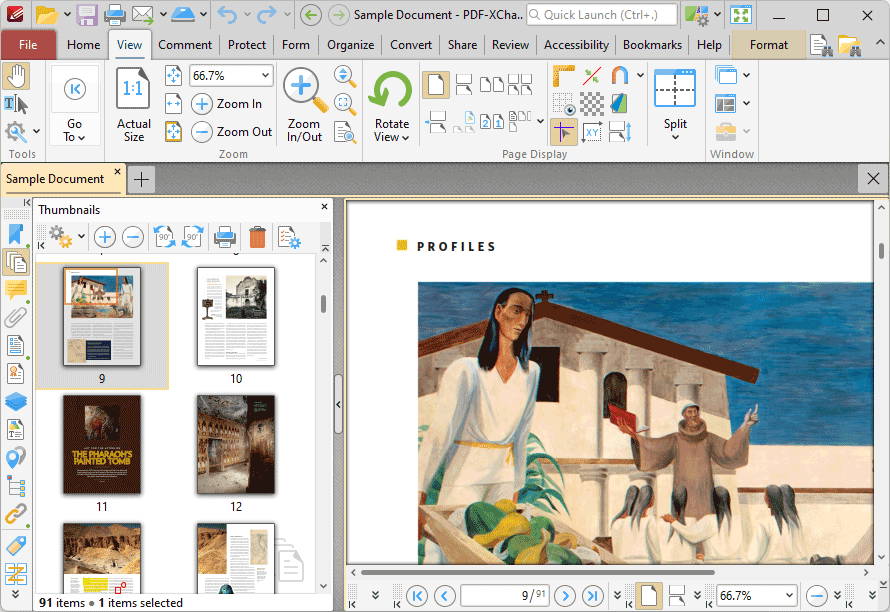Click the document vertical scrollbar thumb

tap(881, 250)
